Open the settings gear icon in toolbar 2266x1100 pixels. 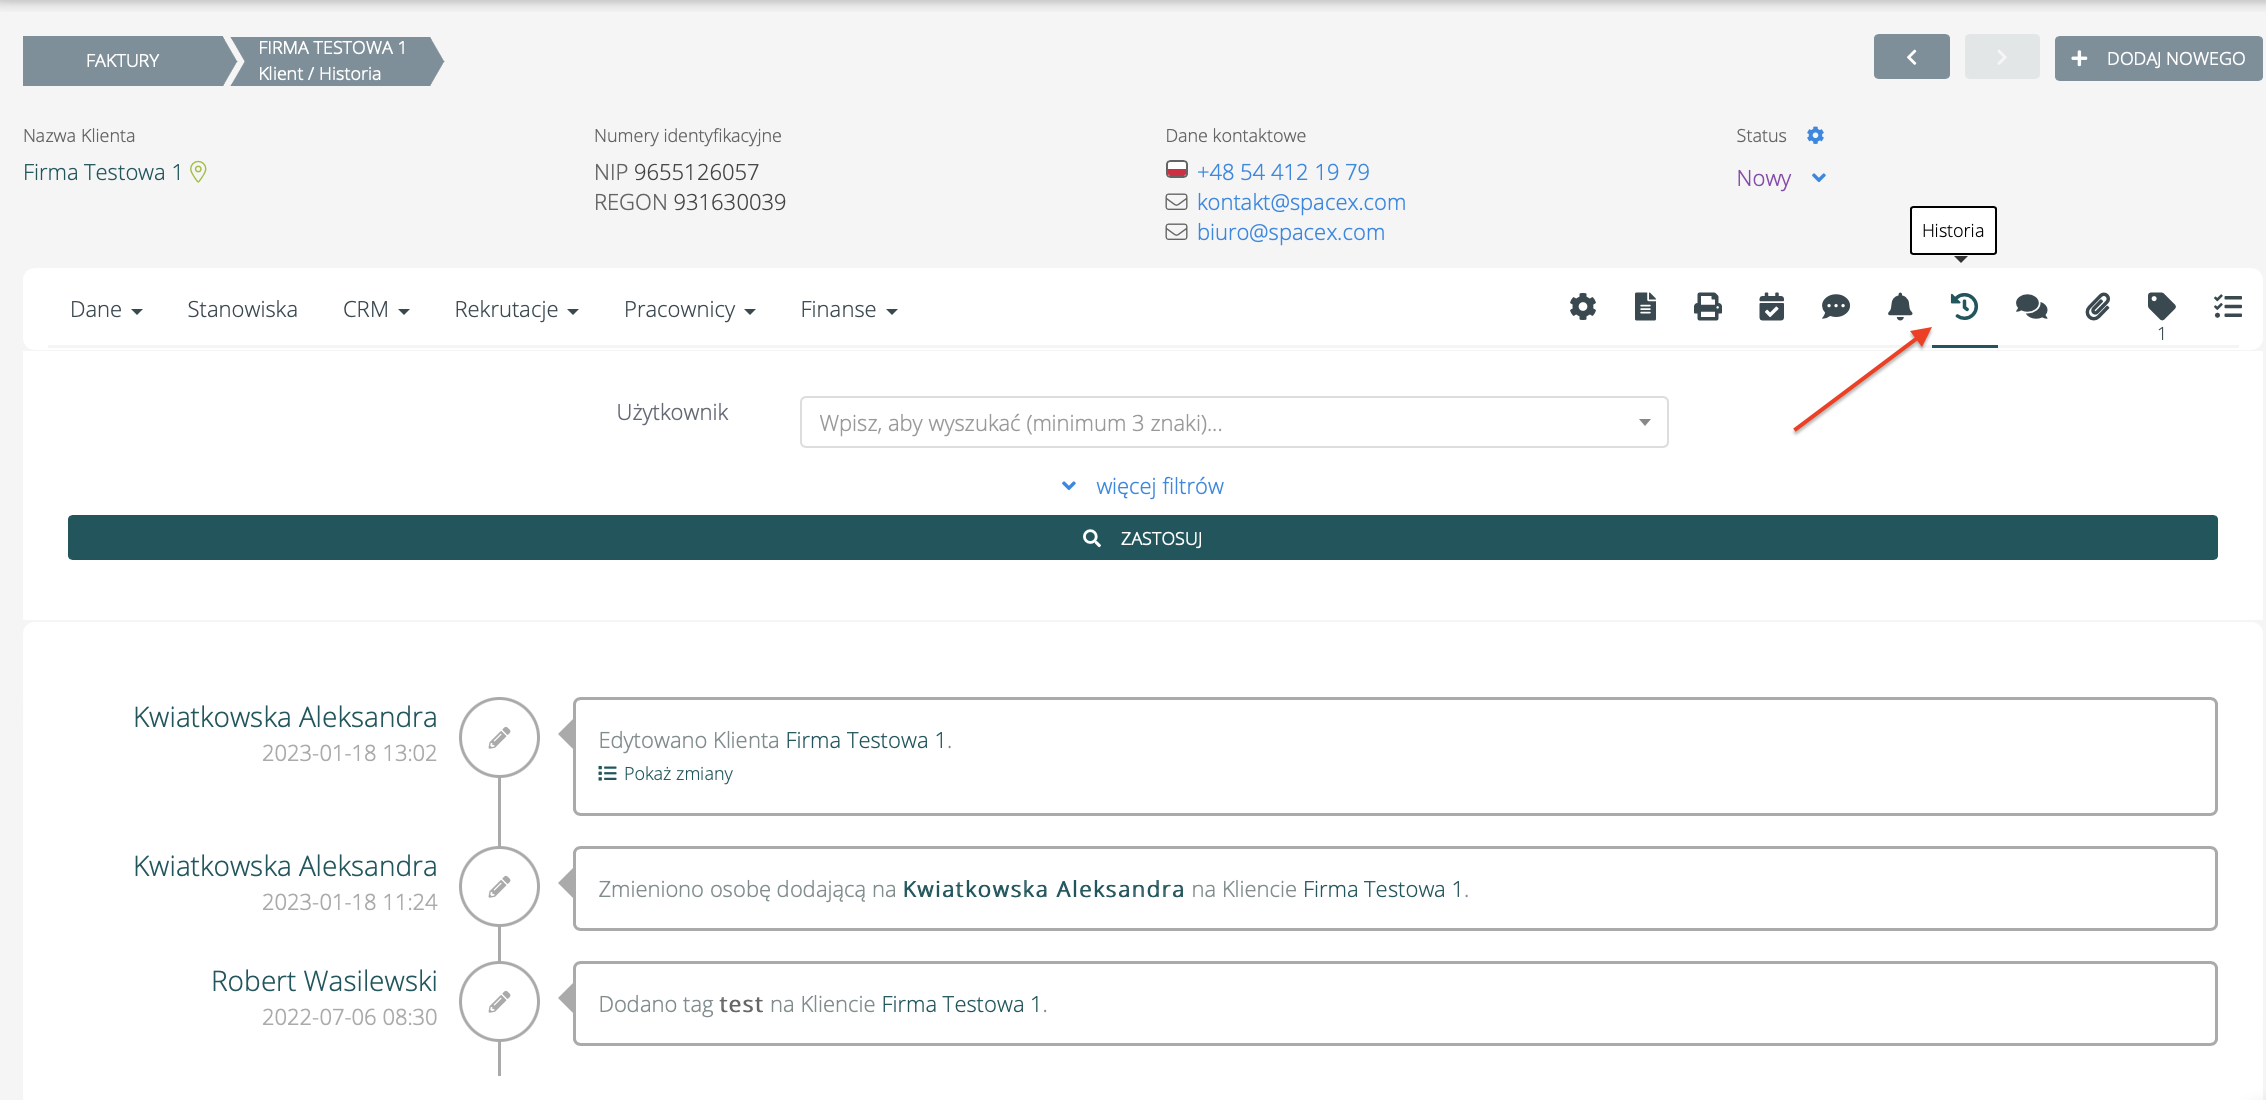pos(1582,307)
